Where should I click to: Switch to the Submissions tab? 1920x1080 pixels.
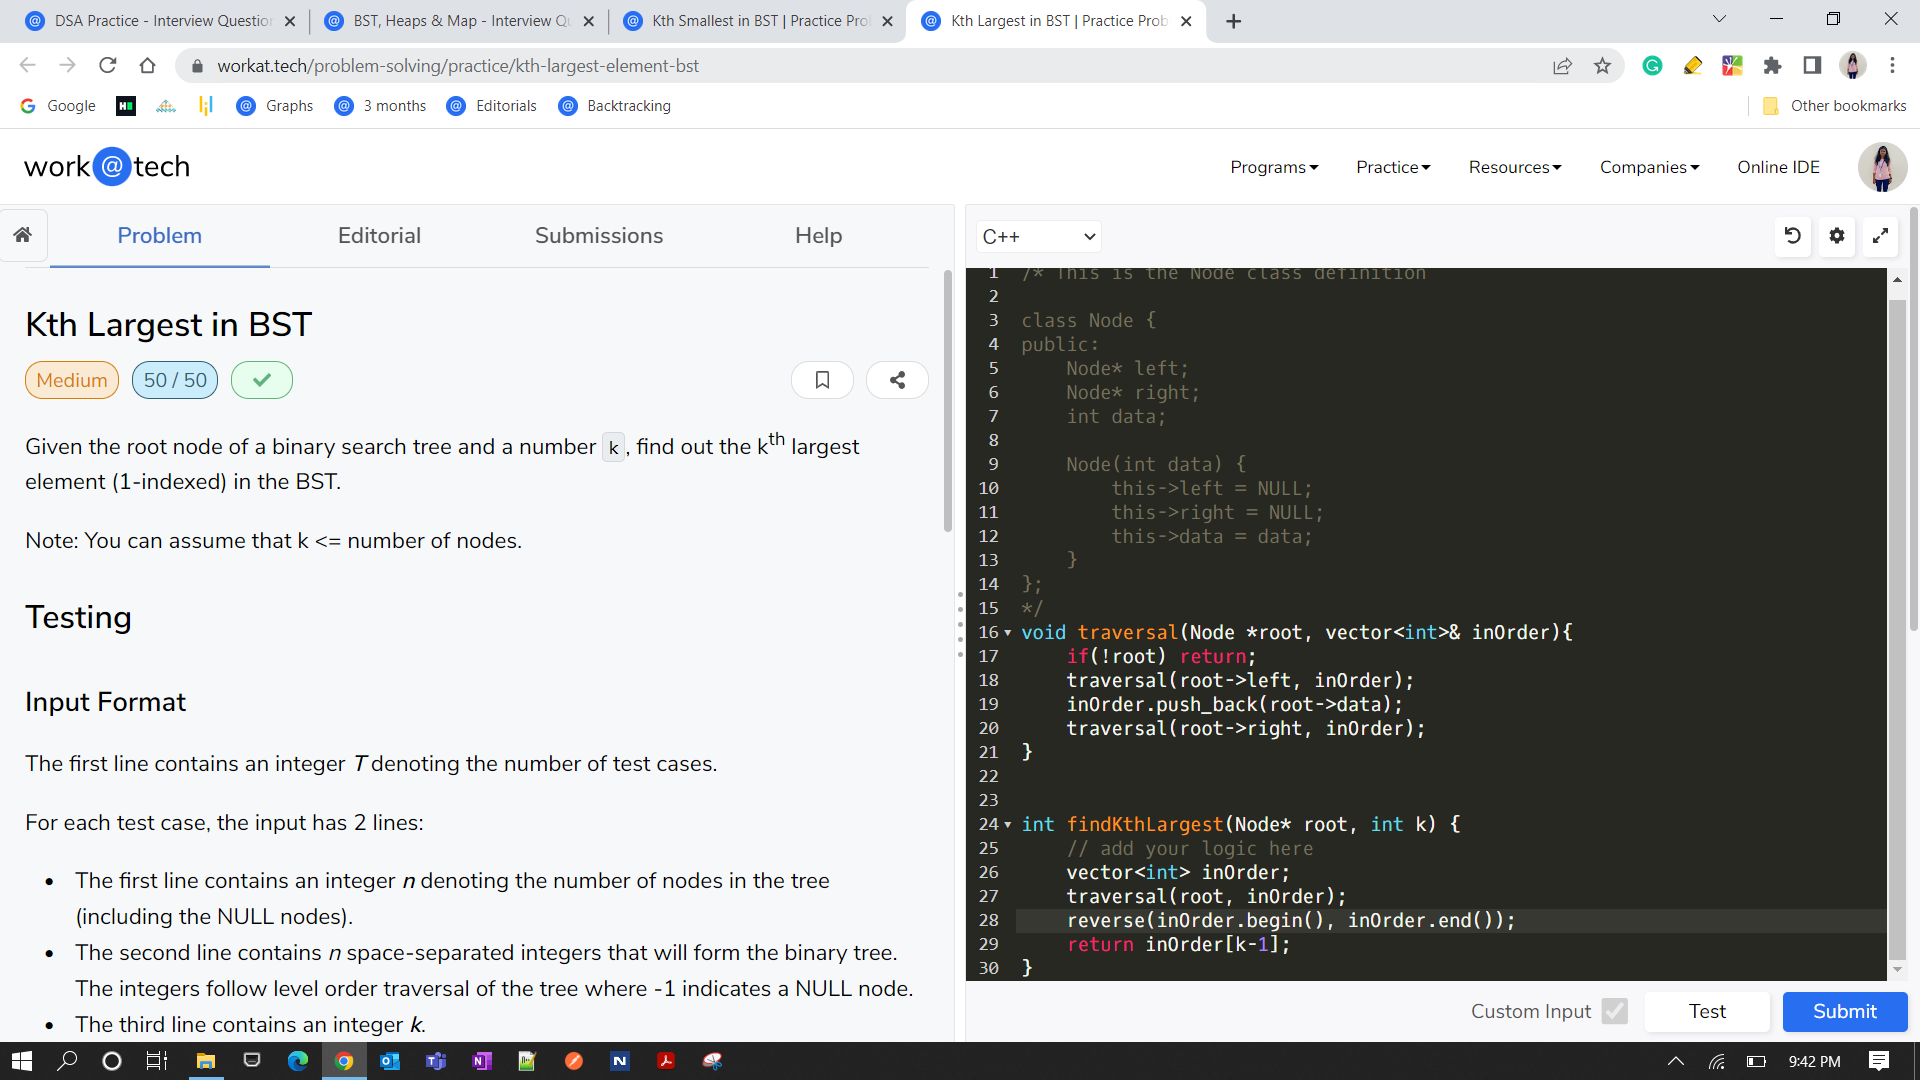(597, 236)
